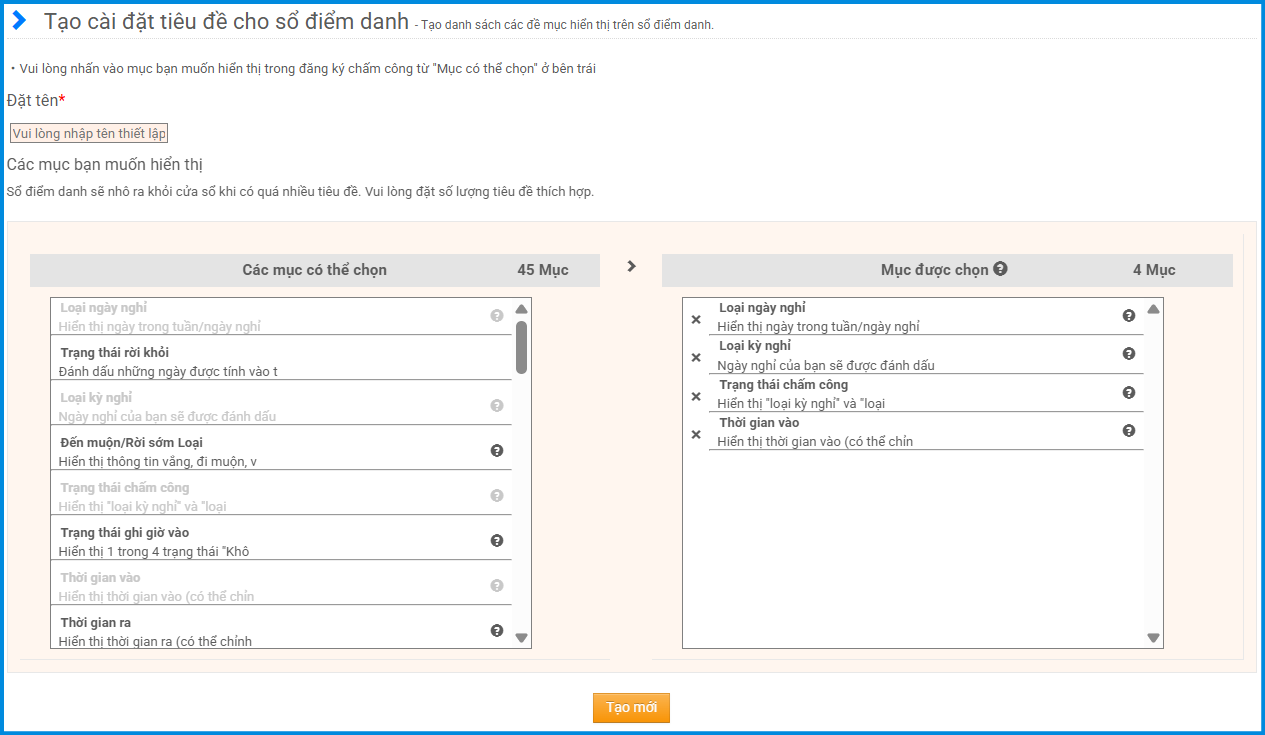Remove Trạng thái chấm công from selected items
The width and height of the screenshot is (1265, 735).
click(x=696, y=397)
